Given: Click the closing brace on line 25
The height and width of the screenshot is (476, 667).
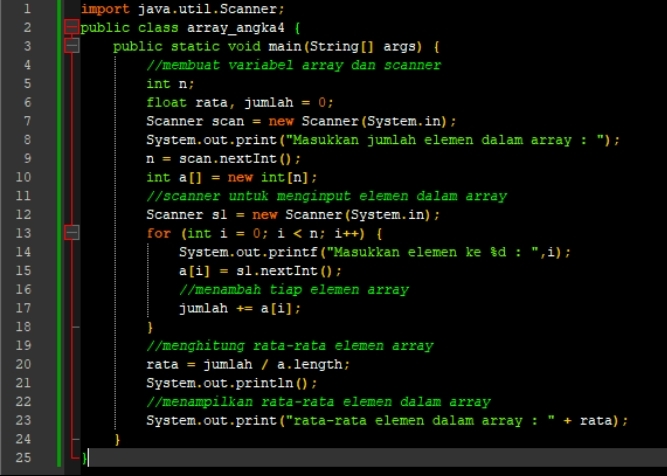Looking at the screenshot, I should pos(85,457).
